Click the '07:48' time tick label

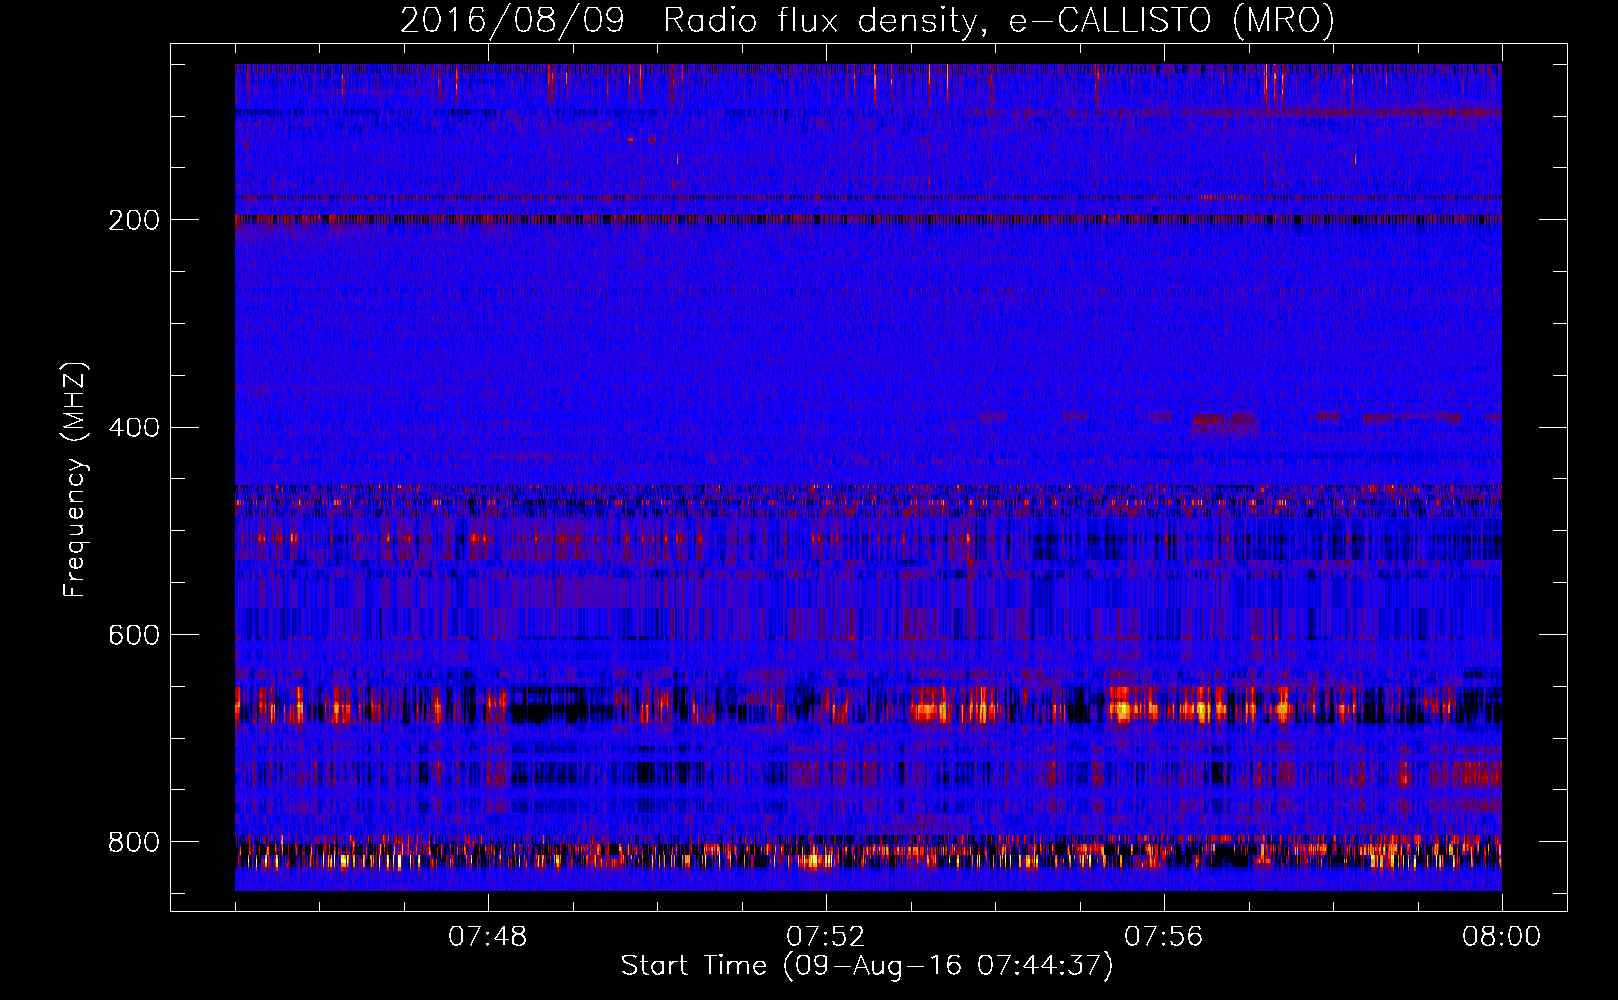point(488,937)
